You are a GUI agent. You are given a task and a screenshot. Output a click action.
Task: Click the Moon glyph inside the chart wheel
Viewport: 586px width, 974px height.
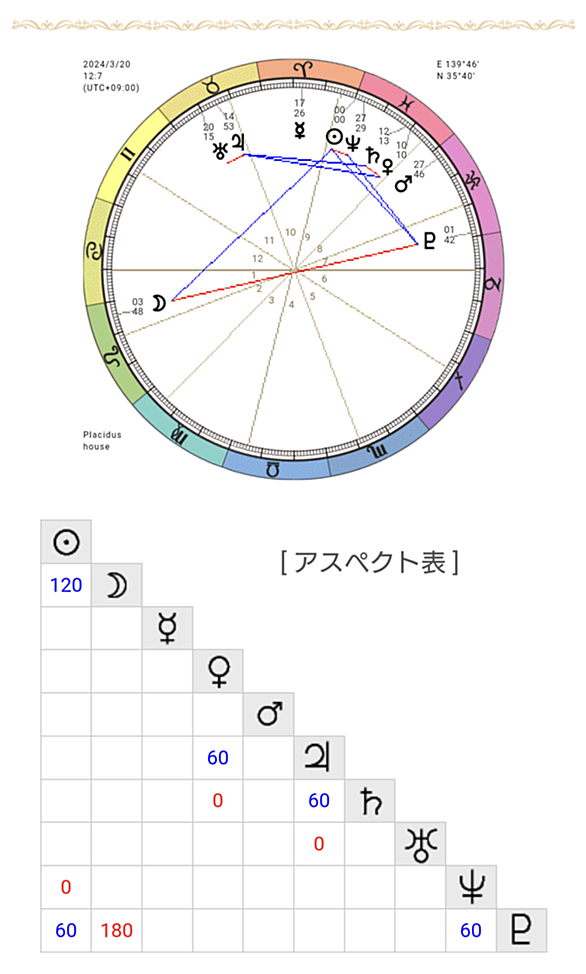pyautogui.click(x=160, y=303)
